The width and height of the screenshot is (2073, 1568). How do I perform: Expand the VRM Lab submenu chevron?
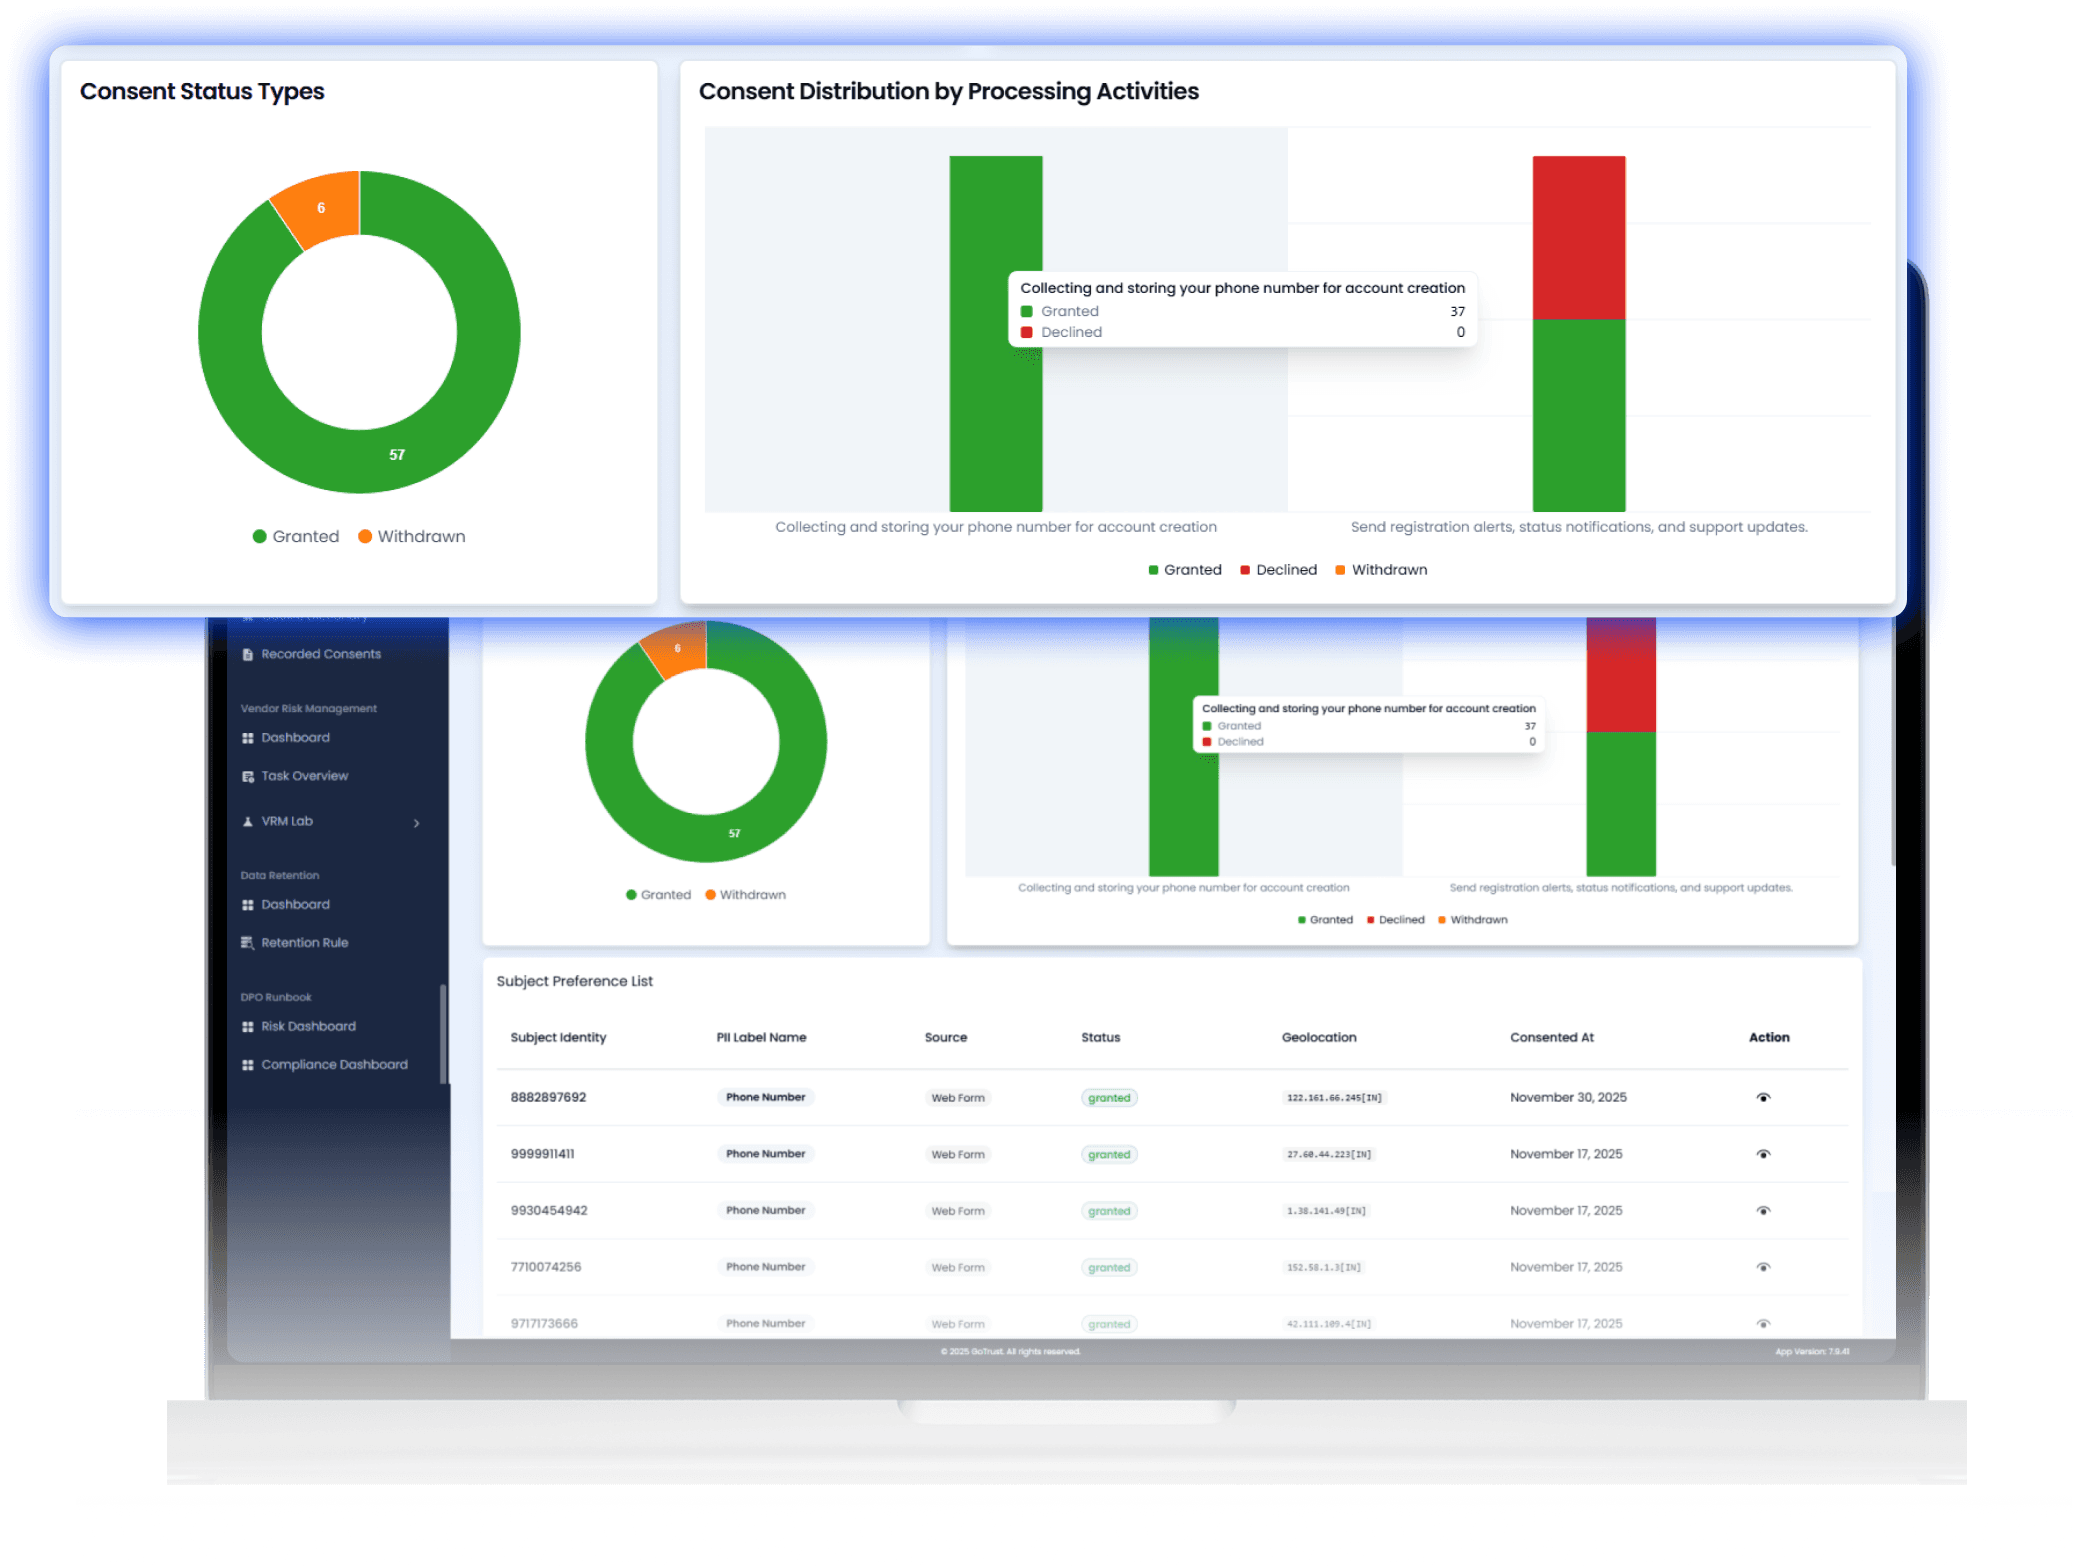(416, 823)
